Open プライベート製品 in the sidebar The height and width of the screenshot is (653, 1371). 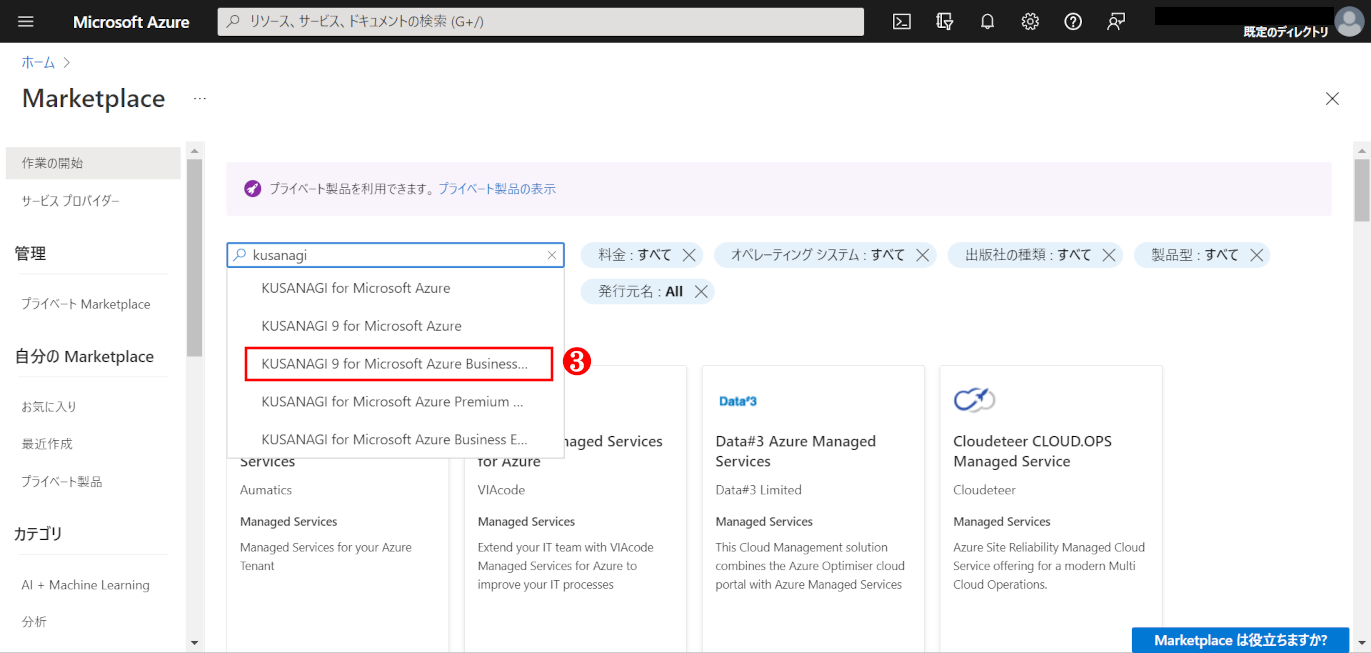coord(62,481)
